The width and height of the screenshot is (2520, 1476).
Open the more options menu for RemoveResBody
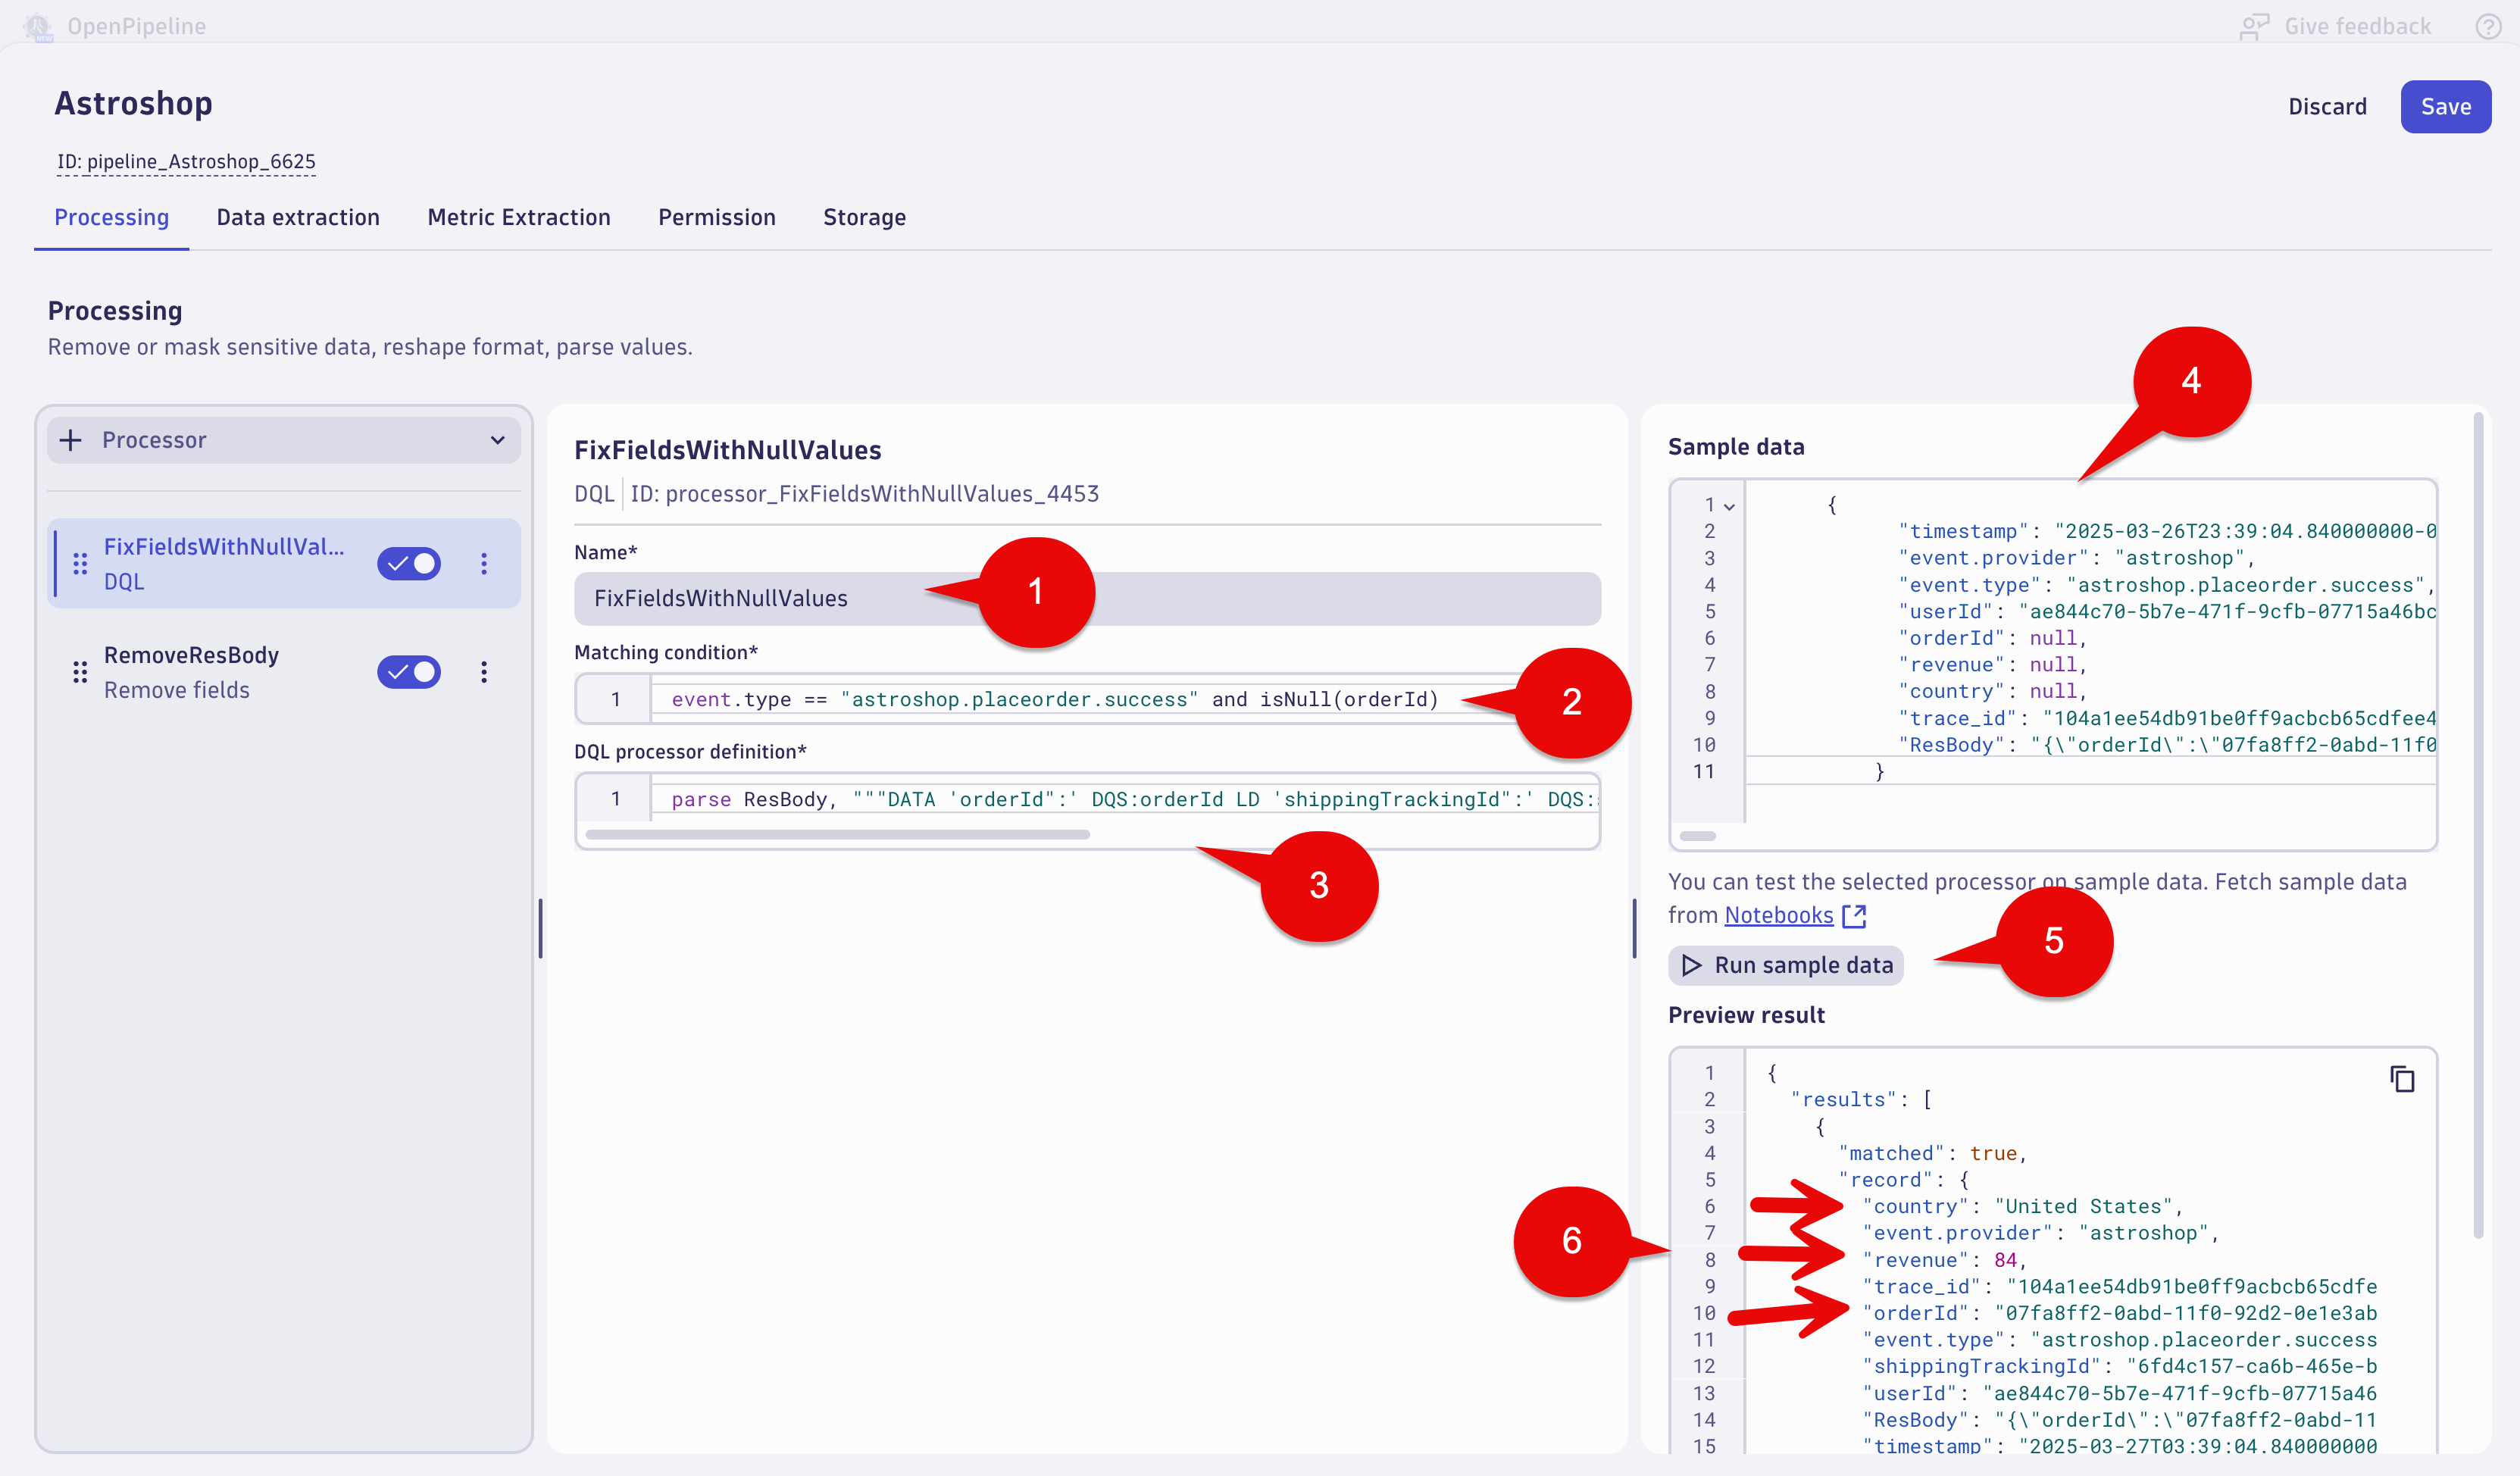pyautogui.click(x=484, y=672)
